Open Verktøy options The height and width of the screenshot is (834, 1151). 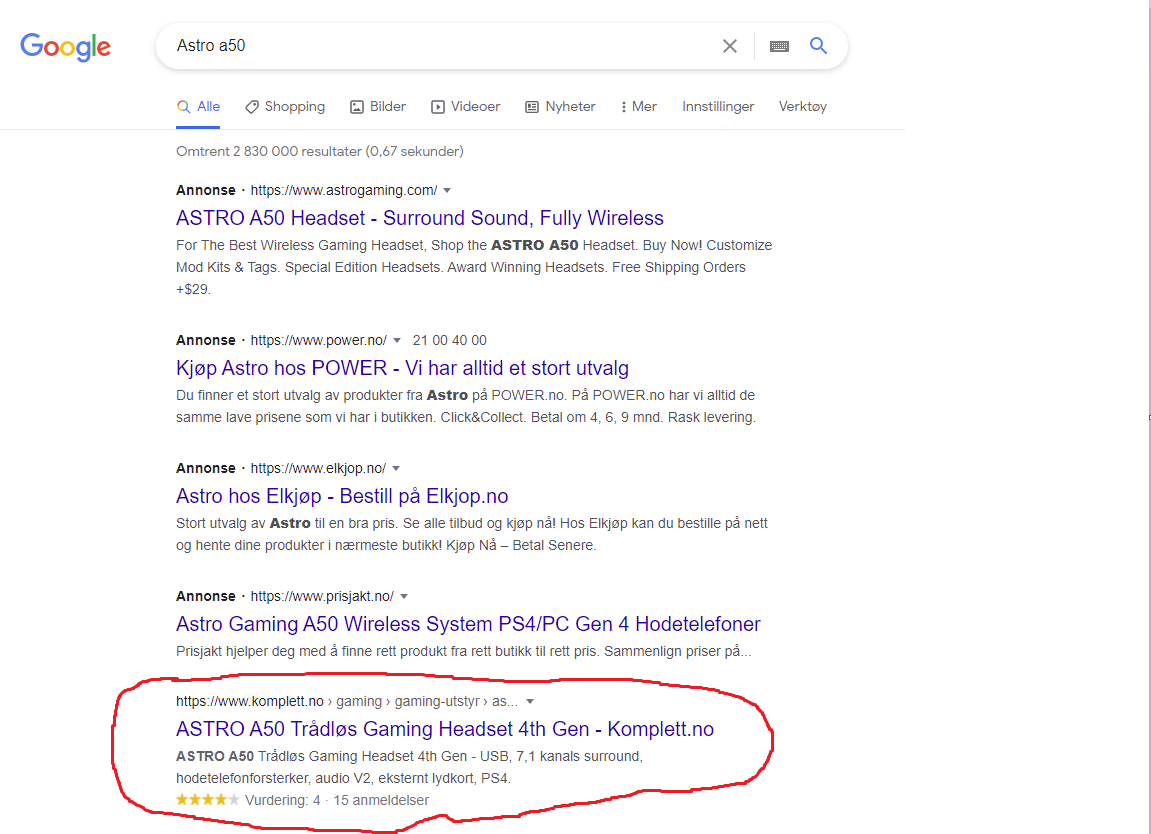(802, 106)
